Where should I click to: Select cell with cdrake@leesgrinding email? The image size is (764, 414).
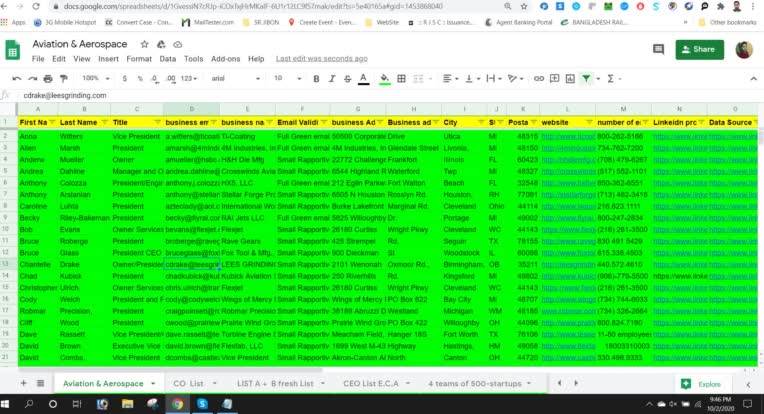191,264
